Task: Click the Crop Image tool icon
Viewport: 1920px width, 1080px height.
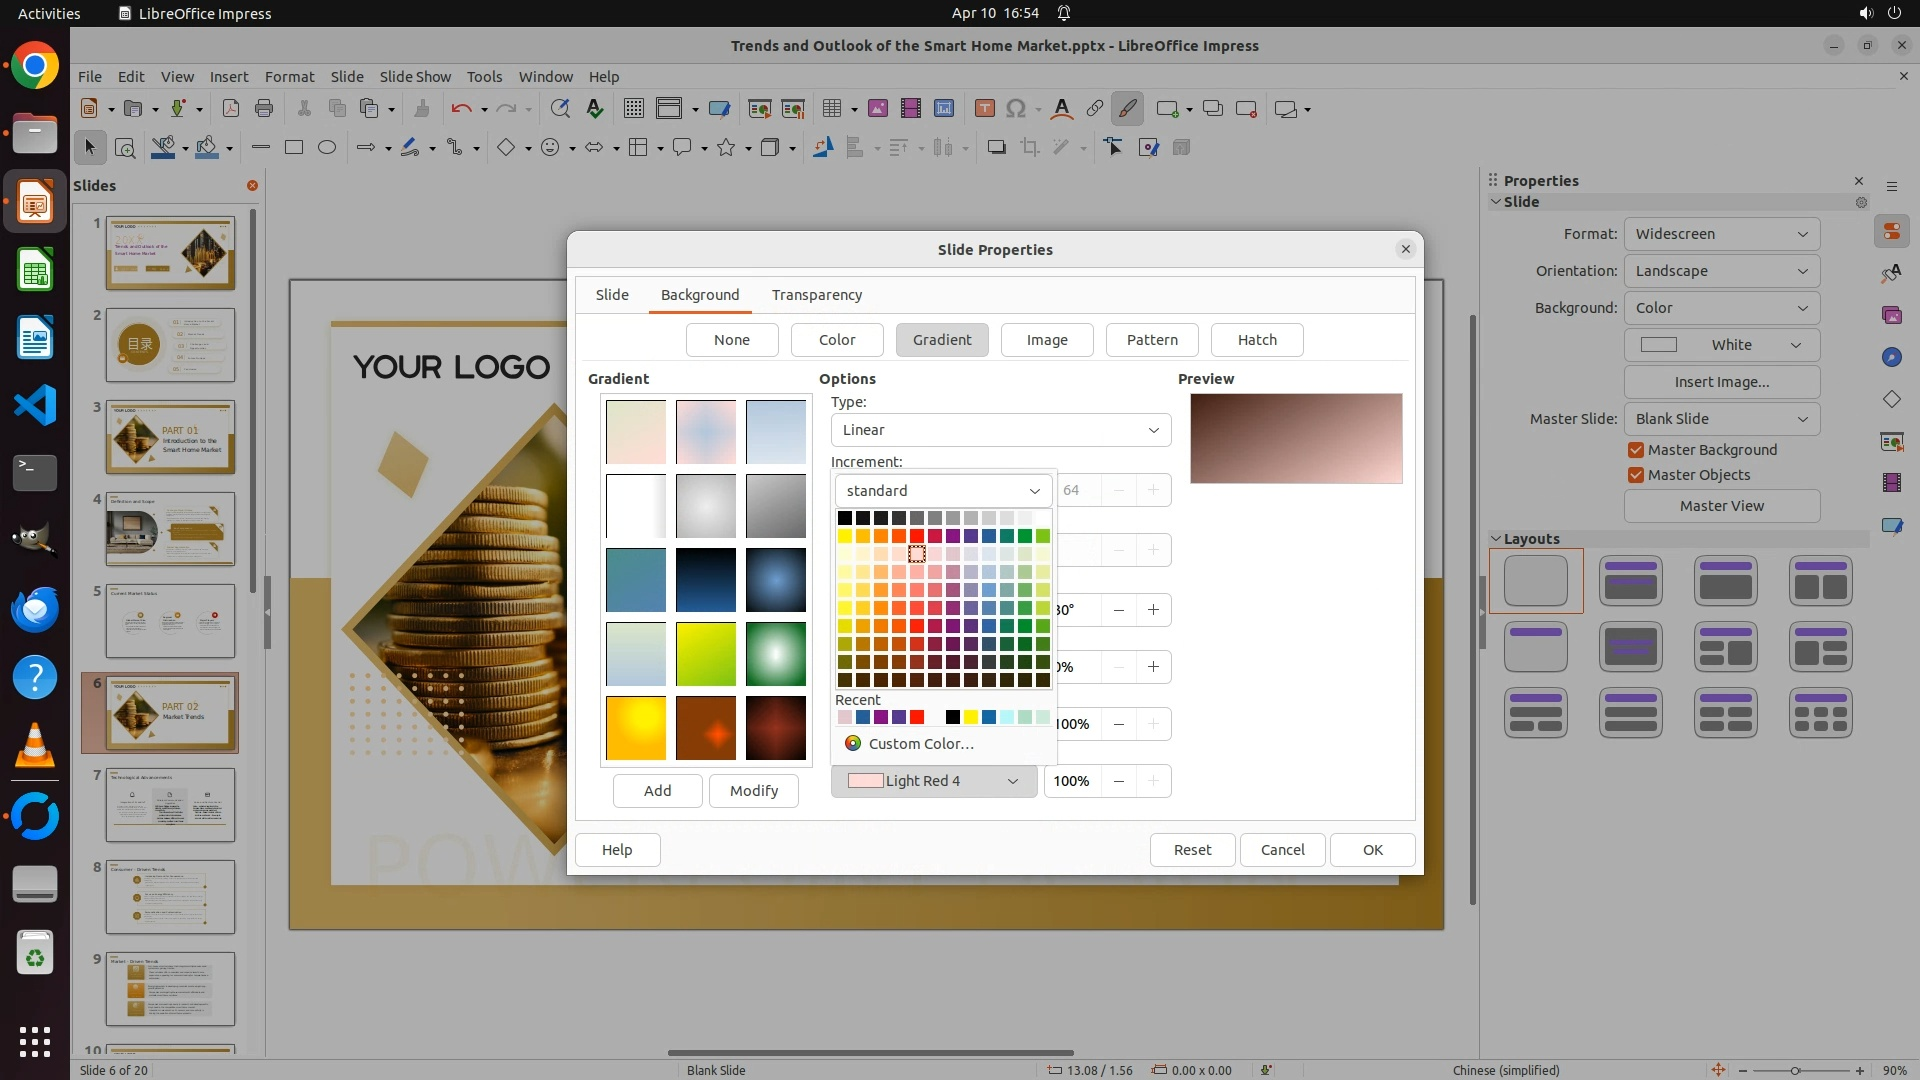Action: (x=1029, y=148)
